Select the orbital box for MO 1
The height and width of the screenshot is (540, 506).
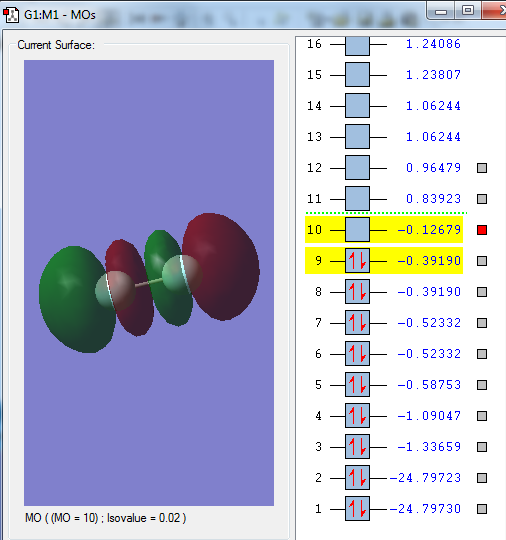tap(358, 509)
